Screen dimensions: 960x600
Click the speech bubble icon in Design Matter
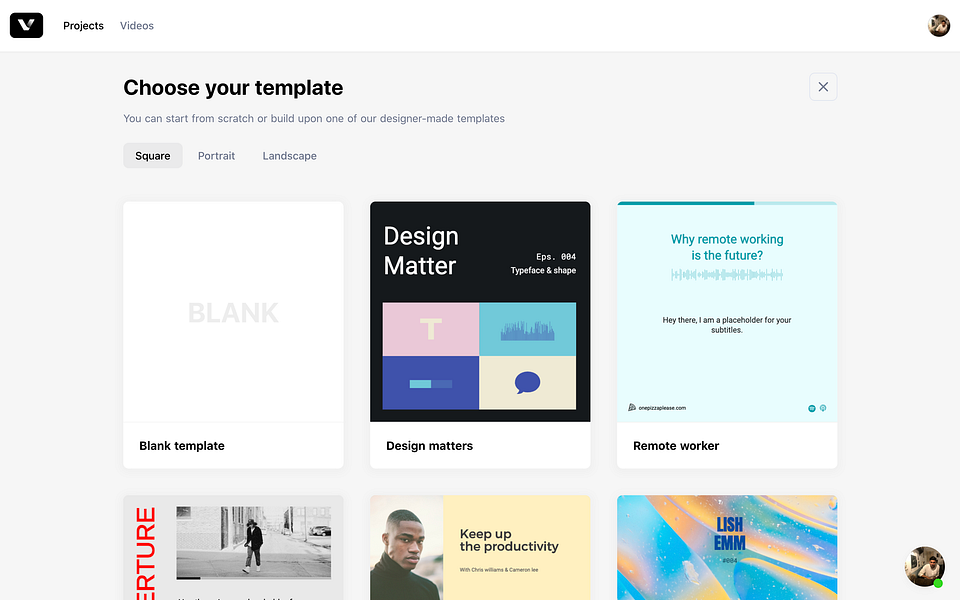(527, 383)
